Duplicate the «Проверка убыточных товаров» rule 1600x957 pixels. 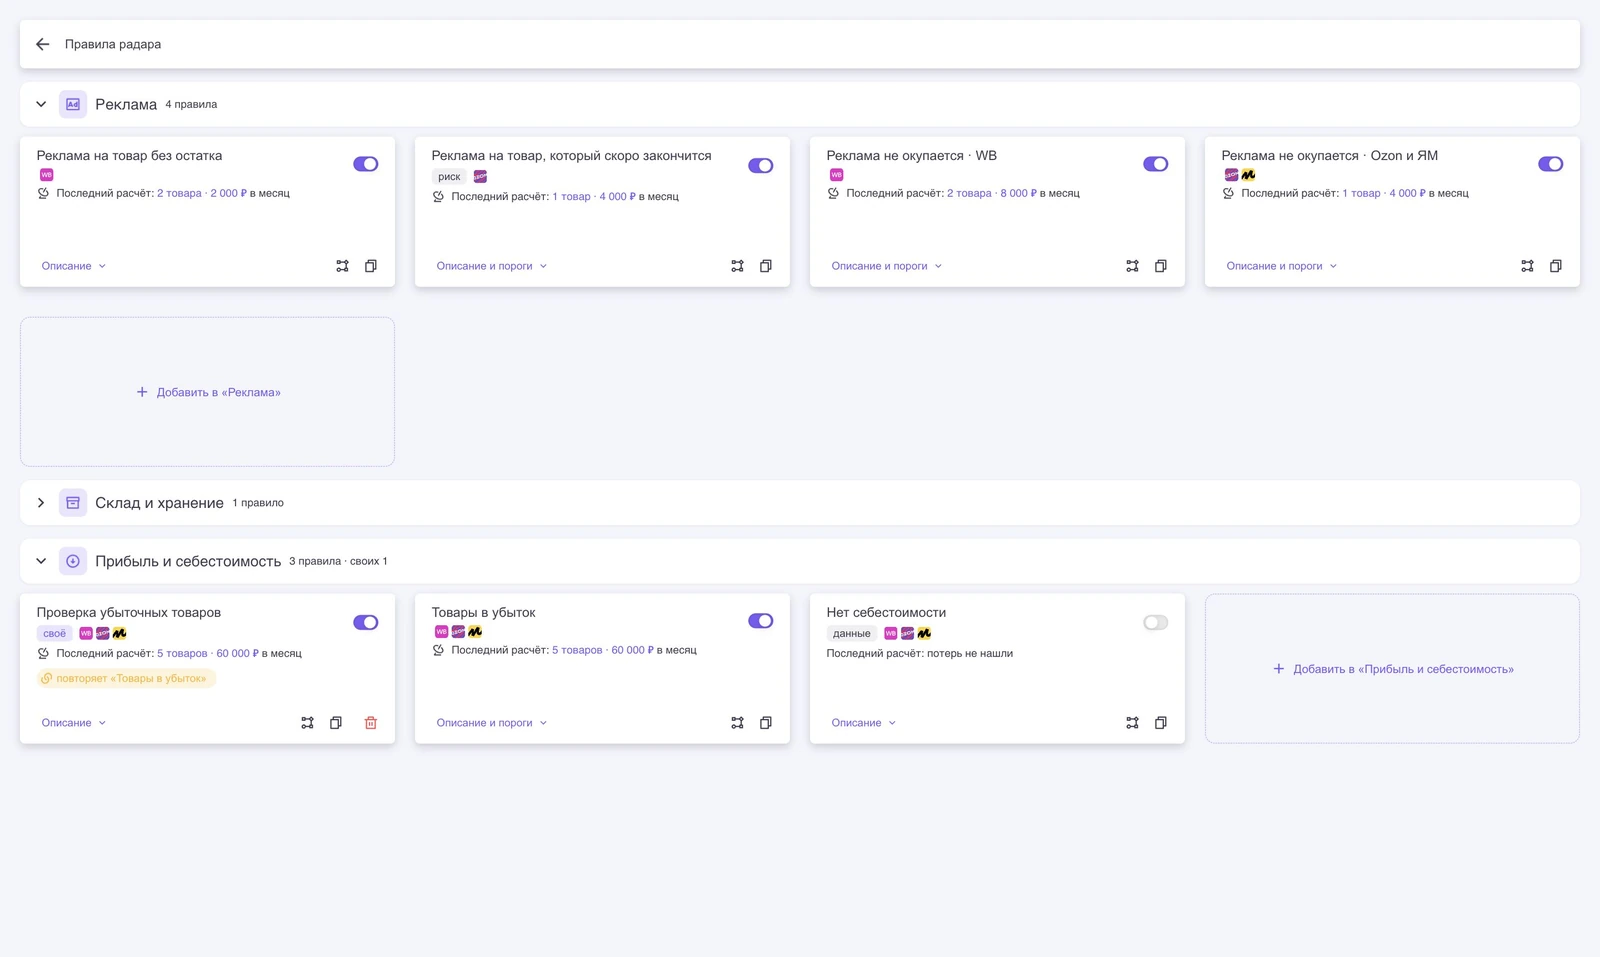point(336,723)
